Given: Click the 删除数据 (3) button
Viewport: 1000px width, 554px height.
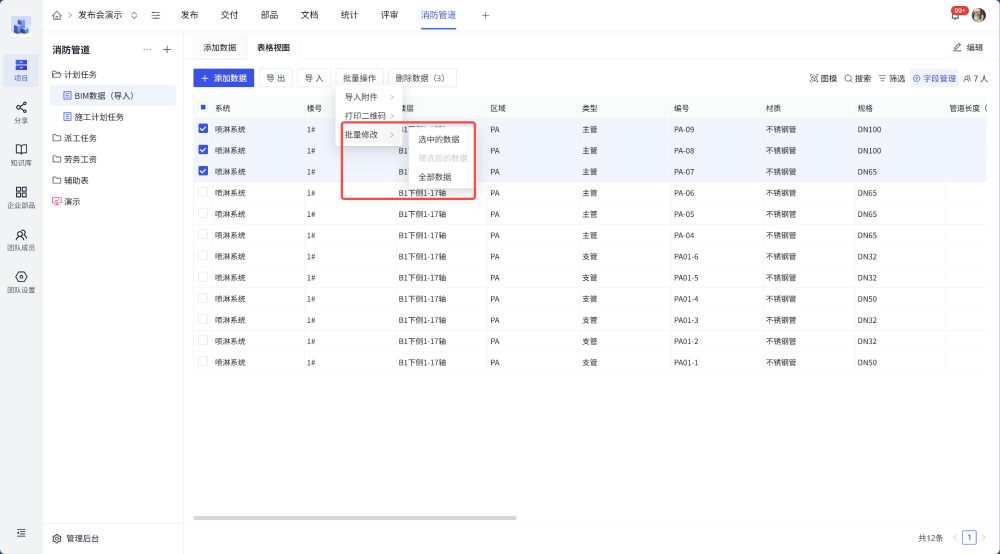Looking at the screenshot, I should (421, 78).
